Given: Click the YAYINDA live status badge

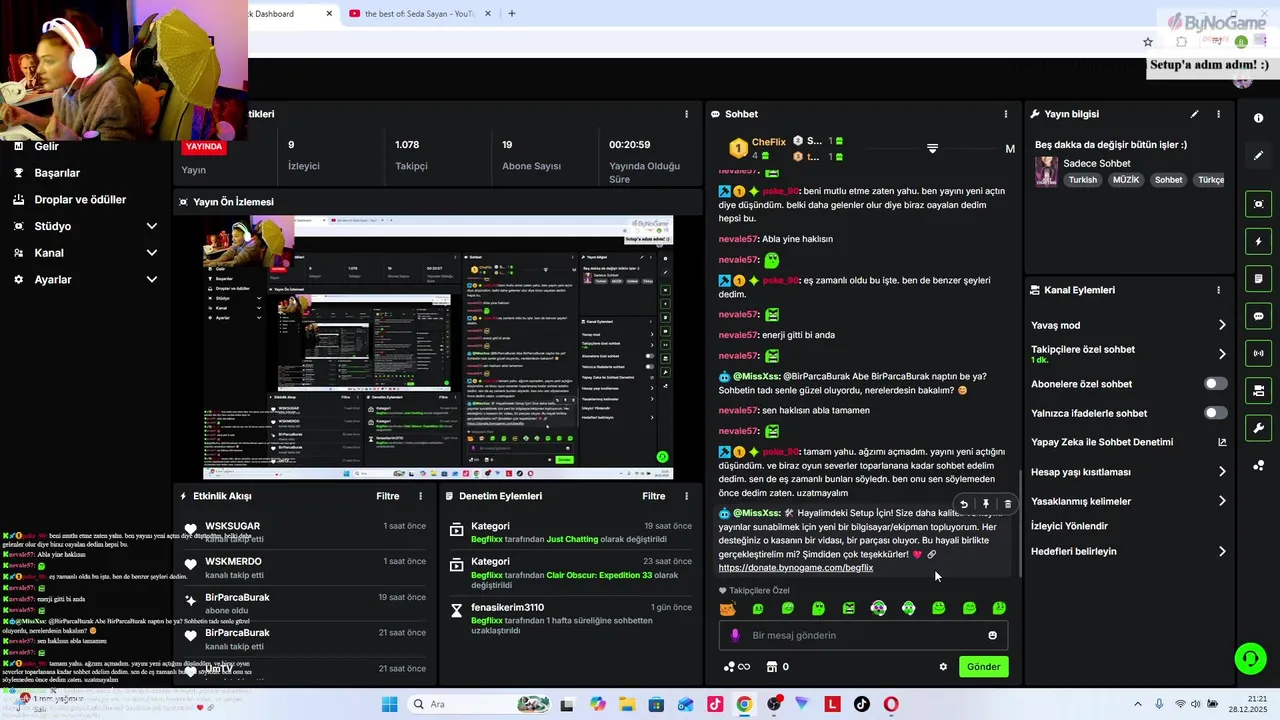Looking at the screenshot, I should pos(204,146).
